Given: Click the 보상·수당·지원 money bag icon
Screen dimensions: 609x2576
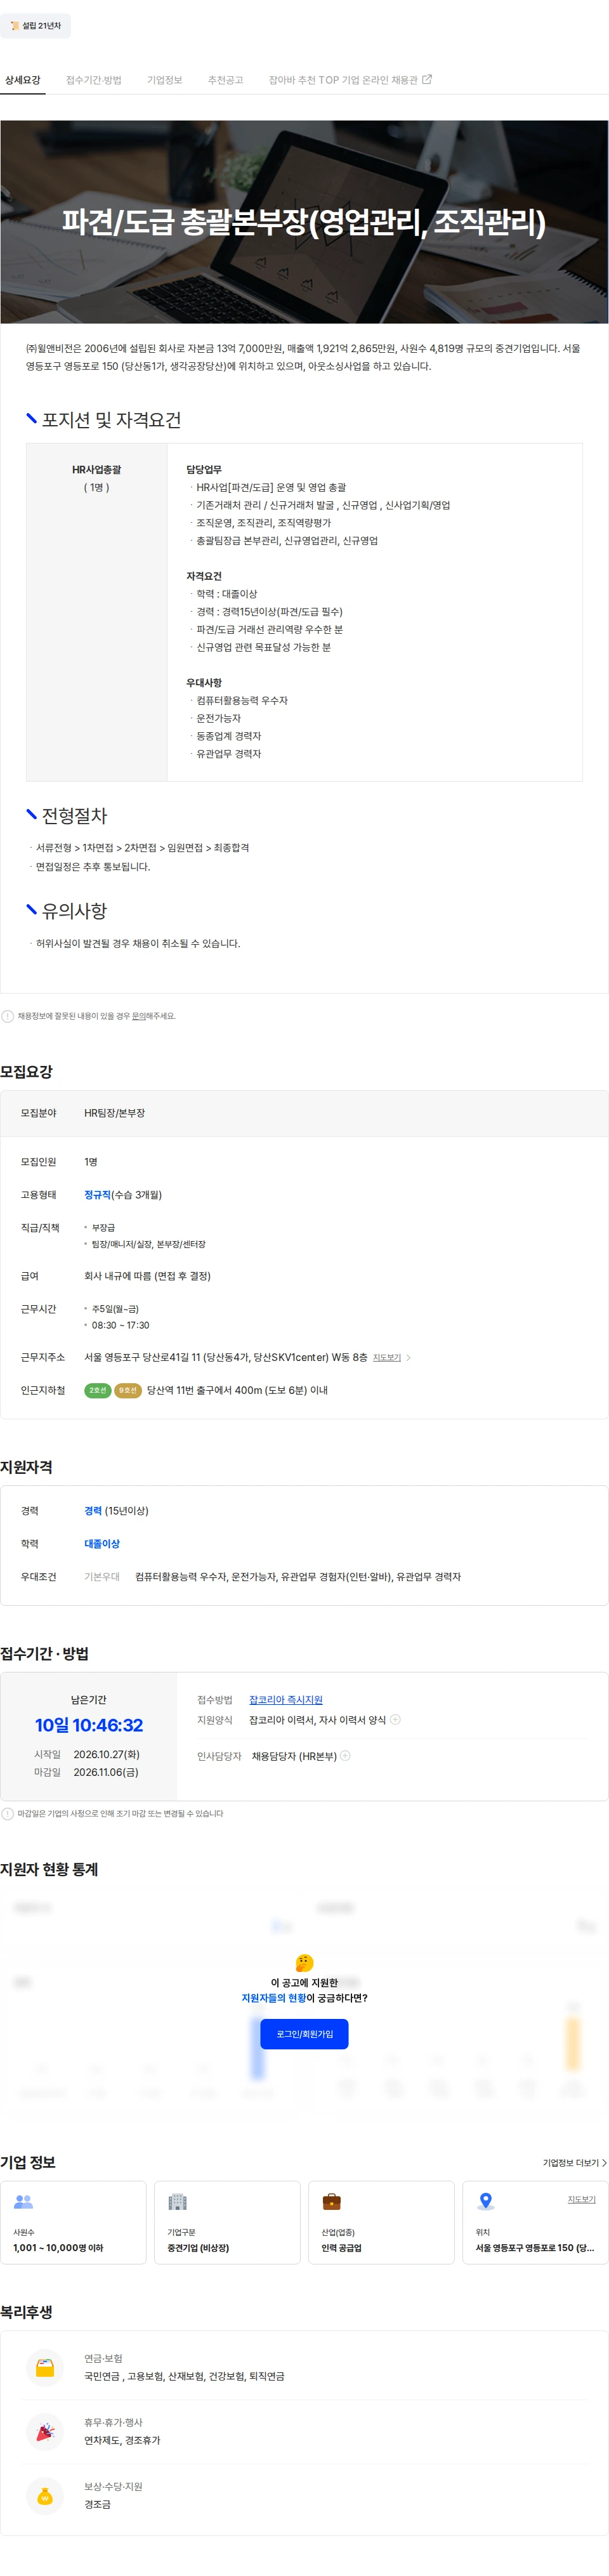Looking at the screenshot, I should 45,2495.
